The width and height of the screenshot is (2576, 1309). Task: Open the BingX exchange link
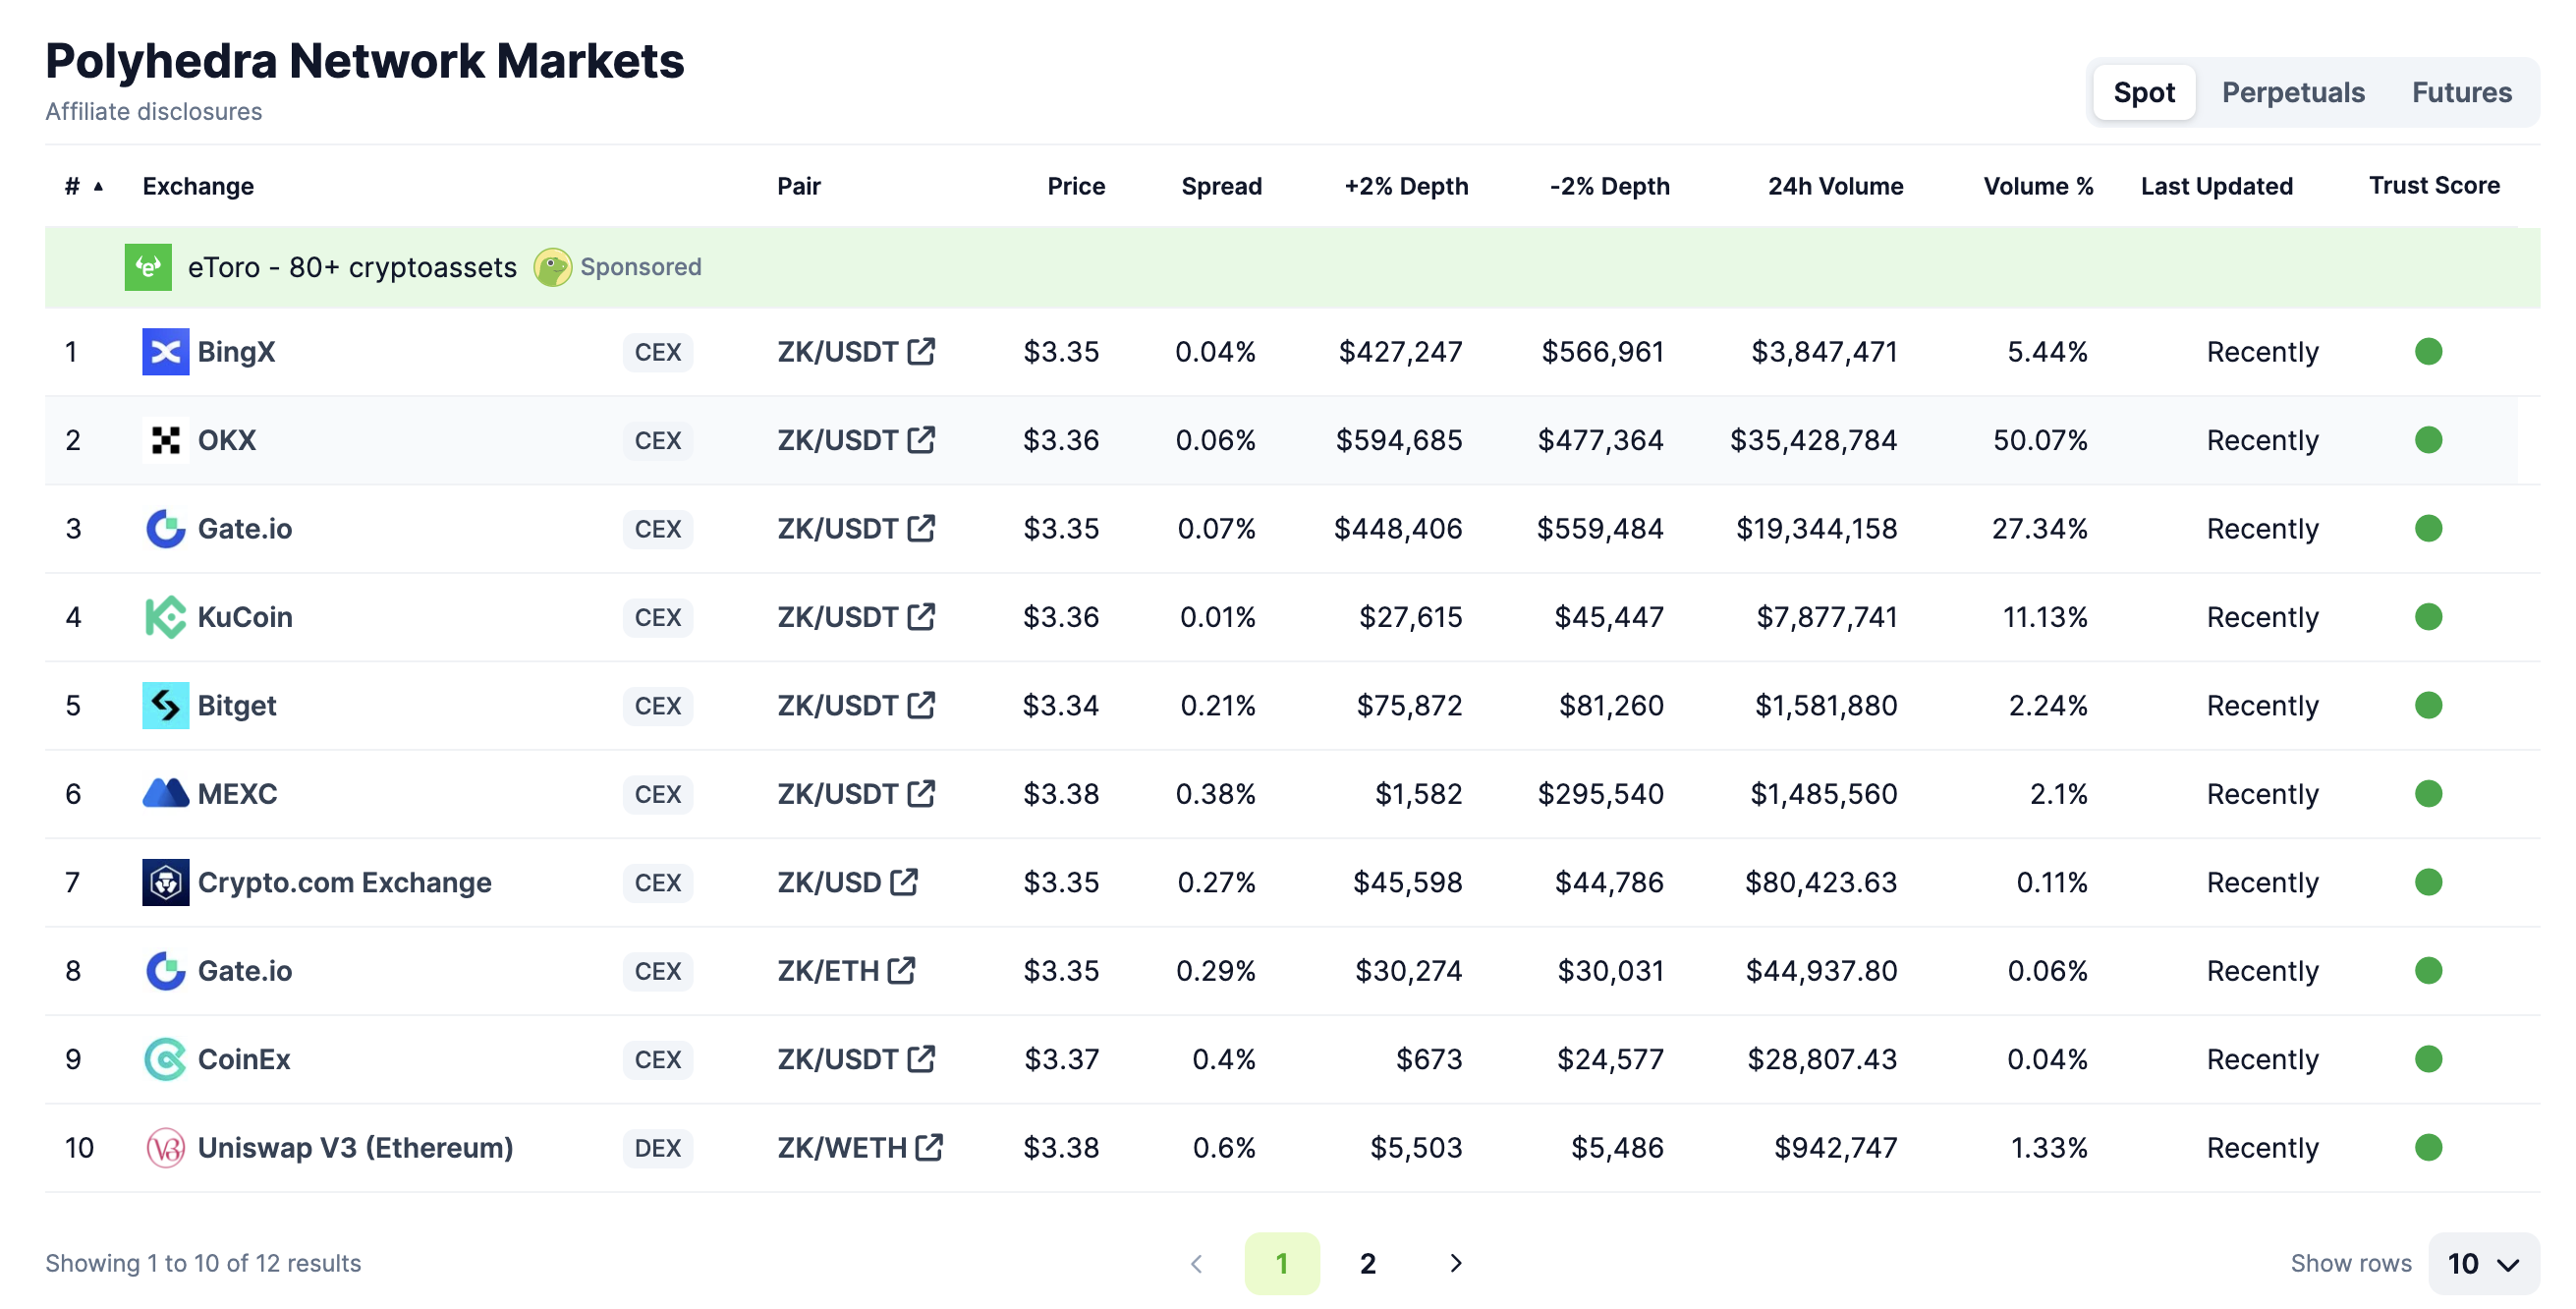click(236, 352)
